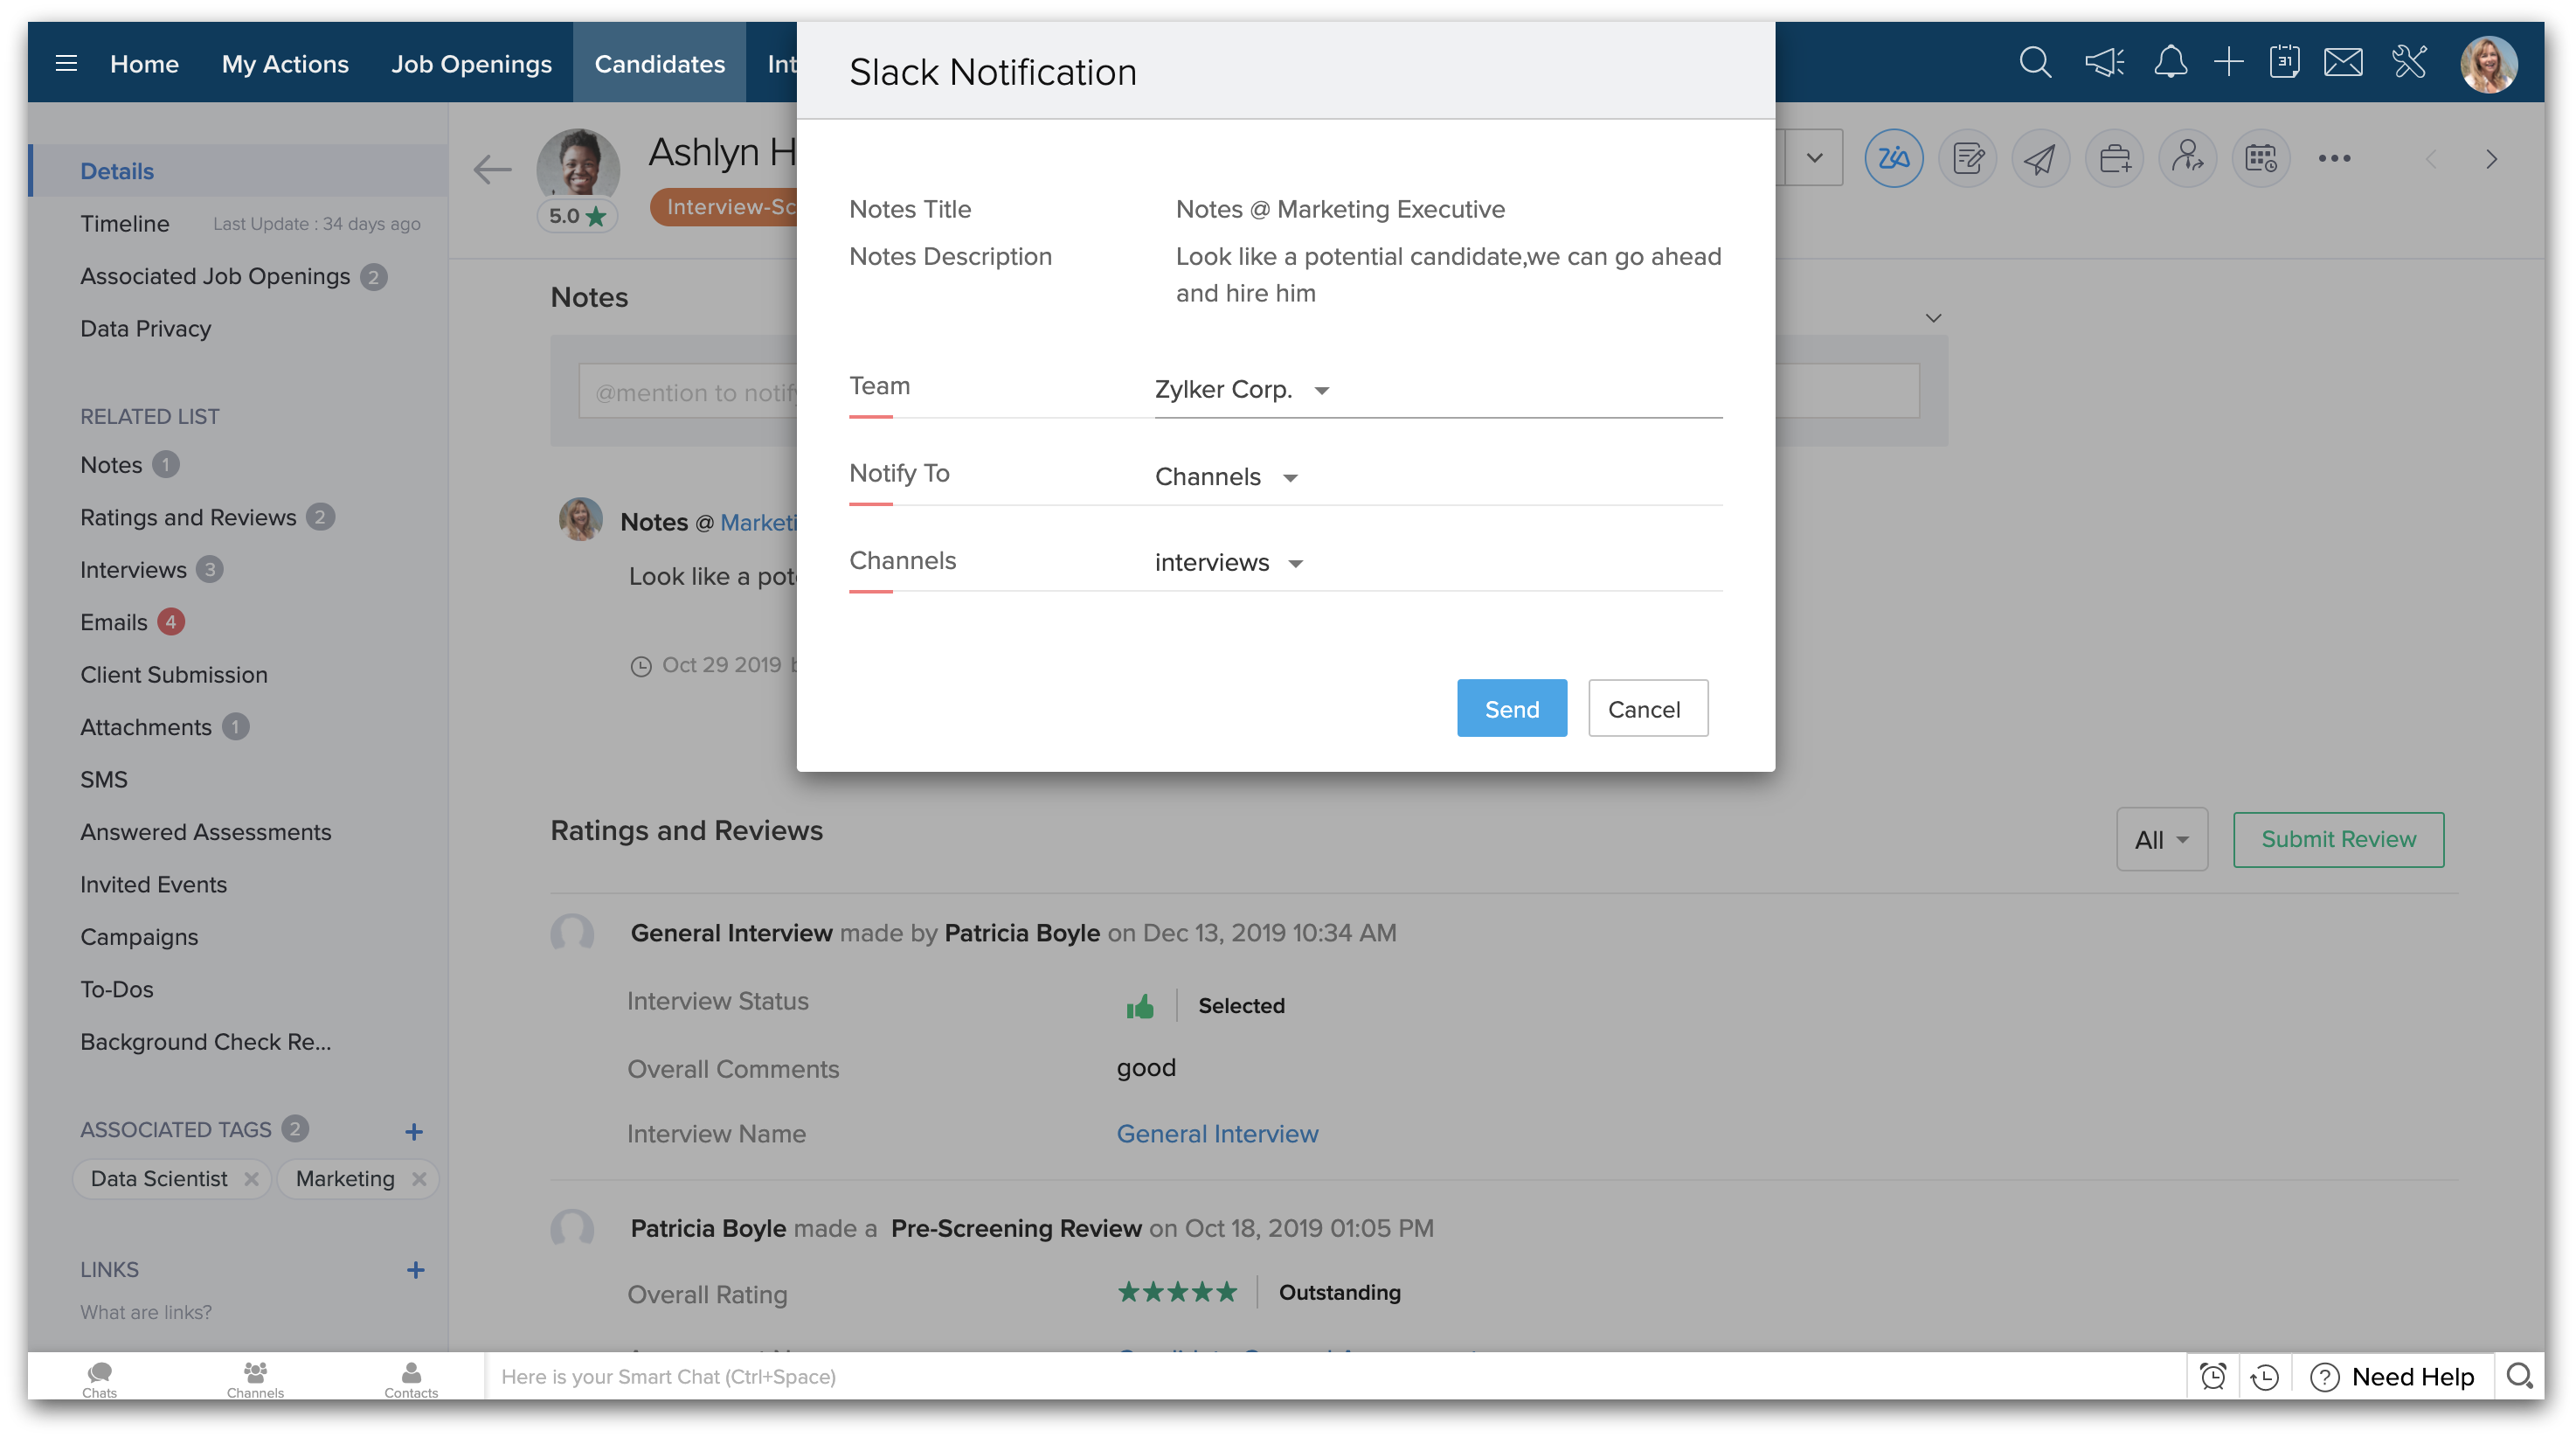Open the hamburger menu icon
The width and height of the screenshot is (2576, 1437).
[x=66, y=64]
